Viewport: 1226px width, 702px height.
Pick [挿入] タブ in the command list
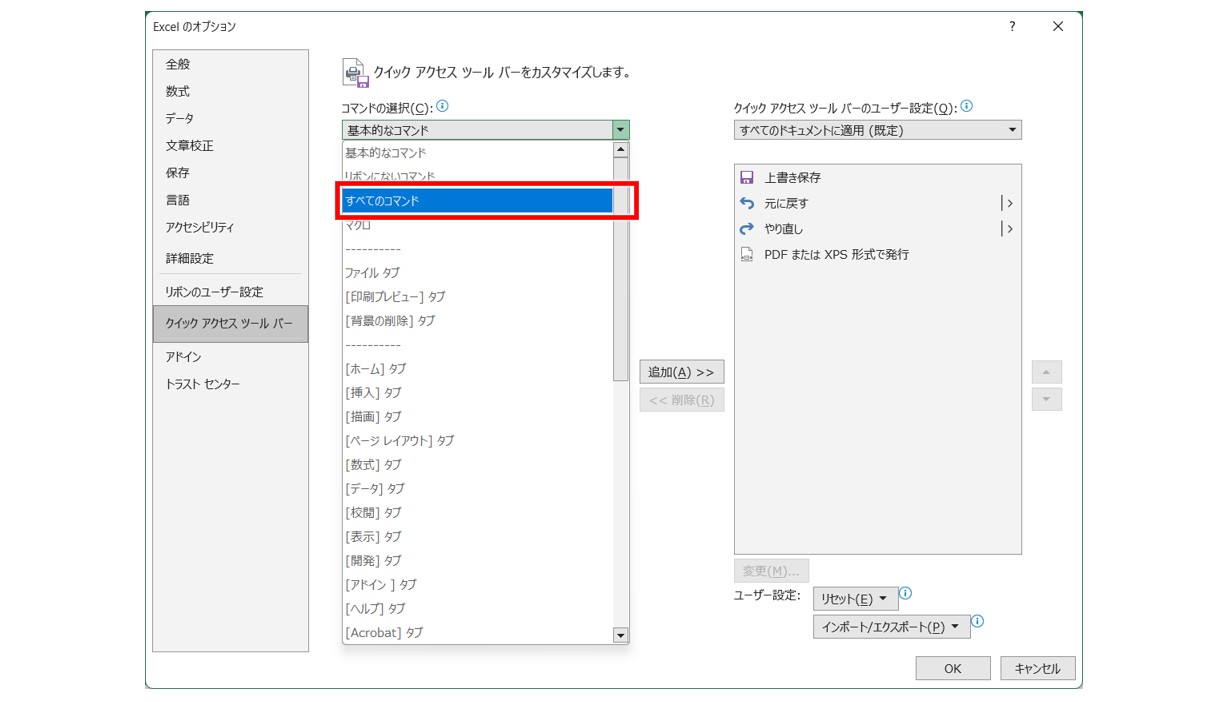477,393
